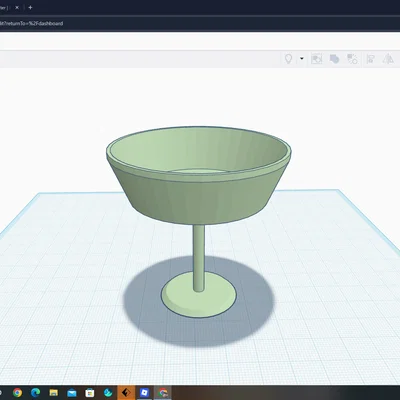Click the Group shapes icon
Screen dimensions: 400x400
334,59
